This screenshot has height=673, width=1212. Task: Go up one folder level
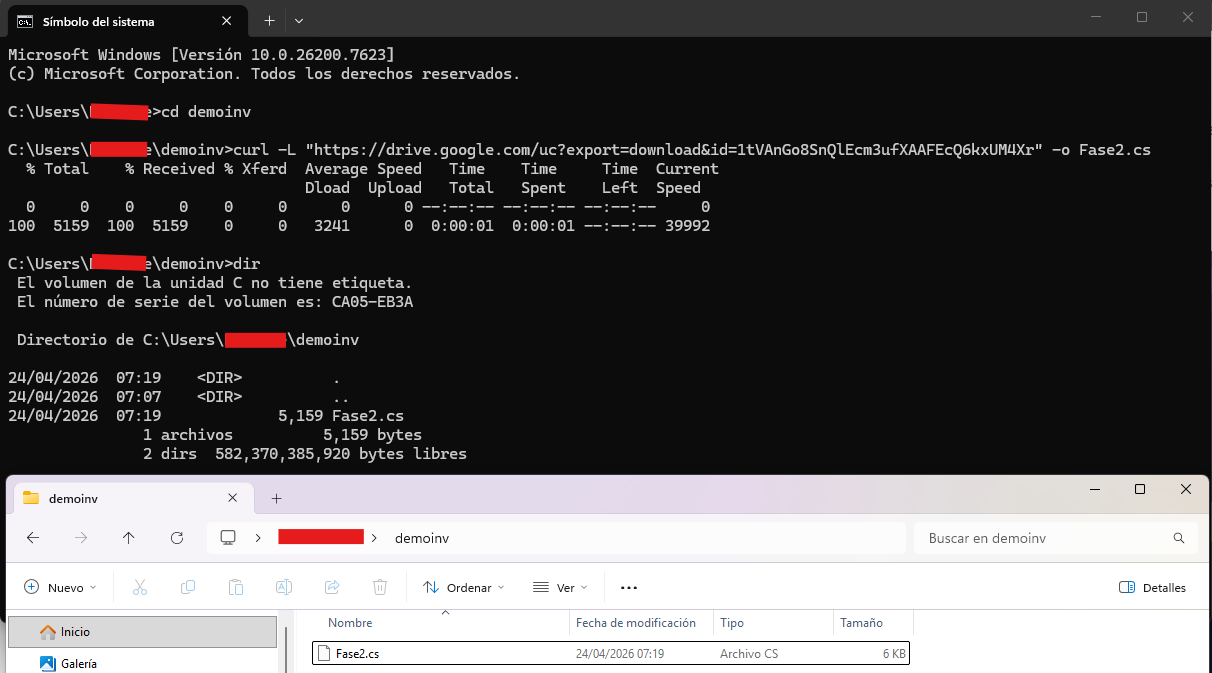coord(129,538)
